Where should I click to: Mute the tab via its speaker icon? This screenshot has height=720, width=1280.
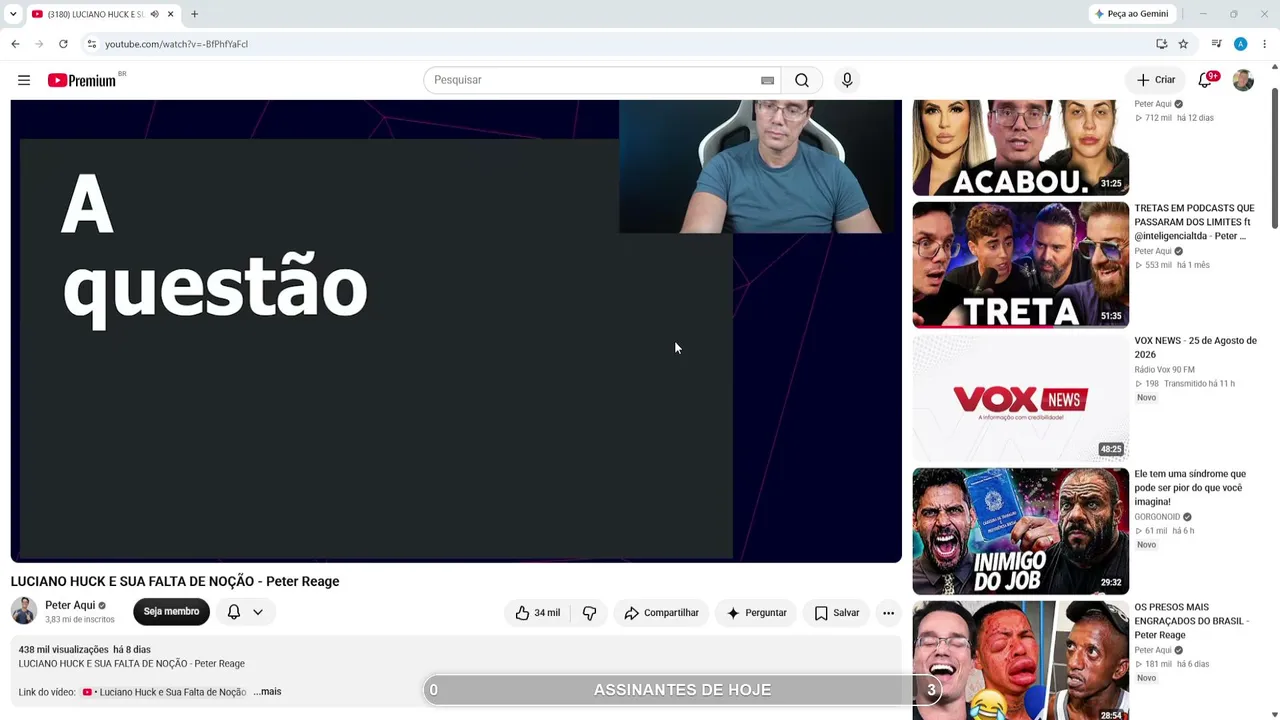click(155, 14)
